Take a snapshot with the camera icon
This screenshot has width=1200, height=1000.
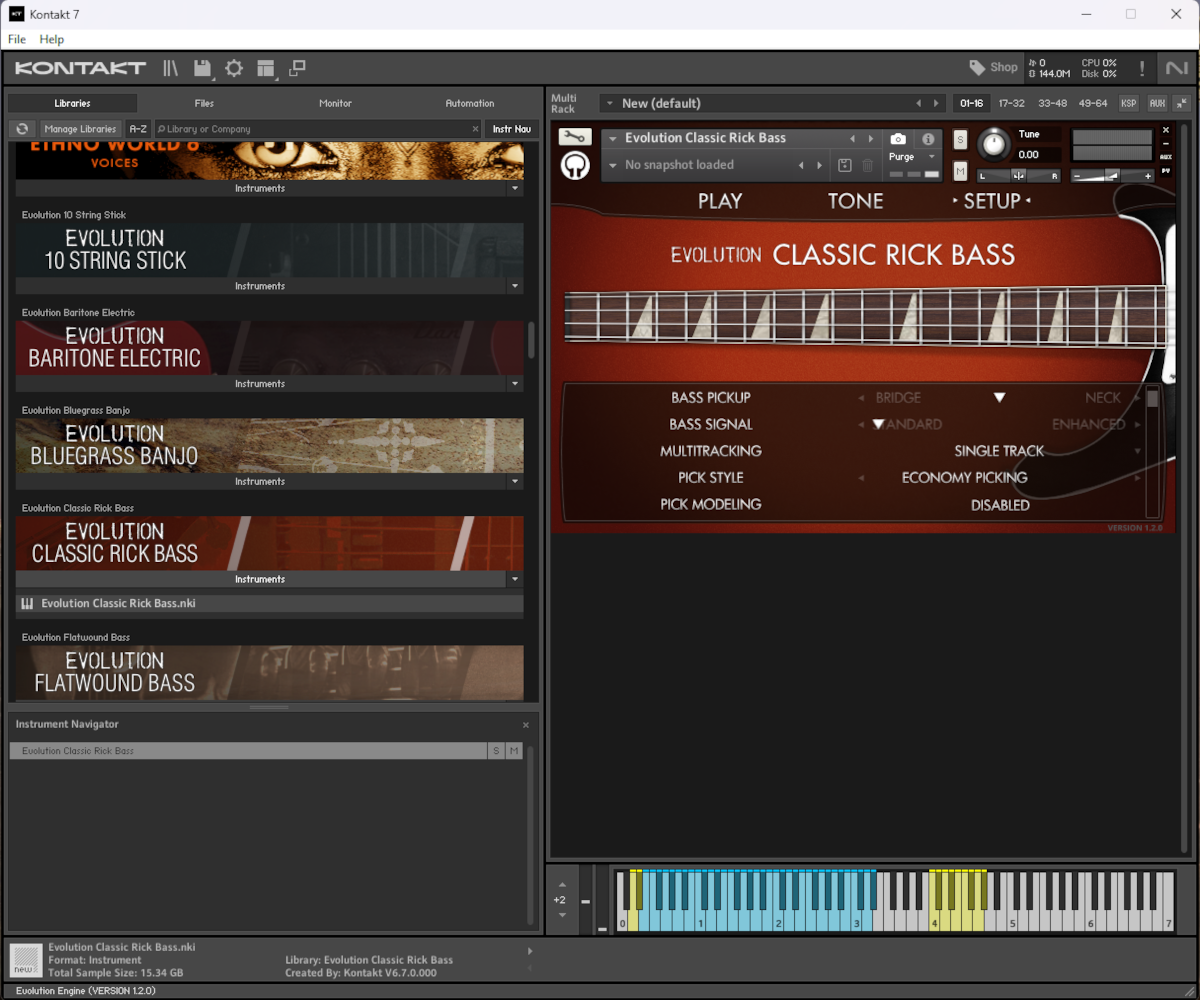click(898, 139)
